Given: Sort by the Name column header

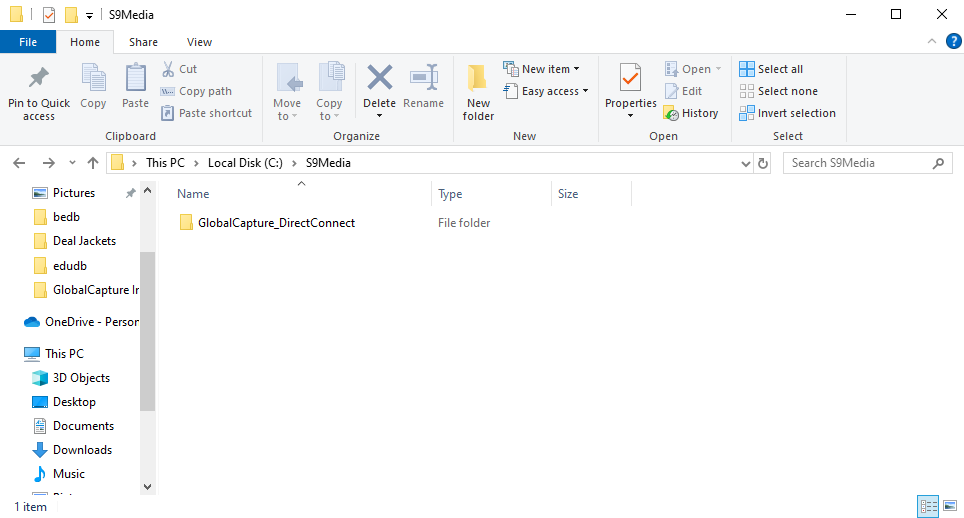Looking at the screenshot, I should click(x=194, y=194).
